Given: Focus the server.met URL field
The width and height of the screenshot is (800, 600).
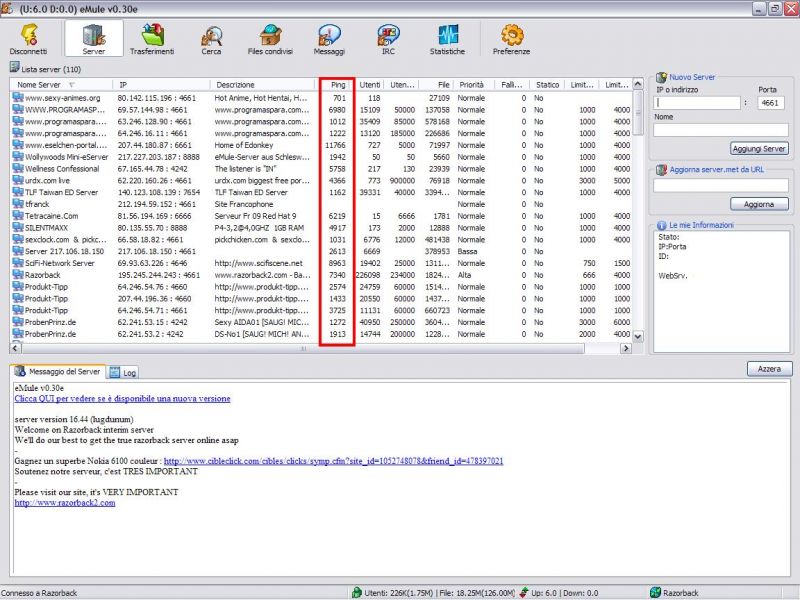Looking at the screenshot, I should click(x=721, y=185).
